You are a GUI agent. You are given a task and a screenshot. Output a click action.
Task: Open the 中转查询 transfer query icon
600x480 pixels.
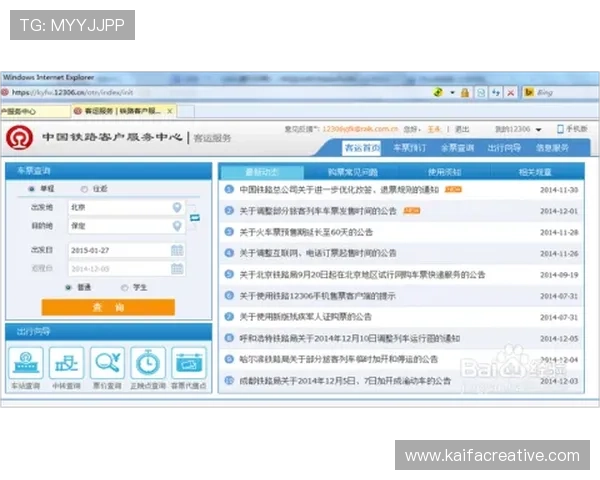(67, 362)
